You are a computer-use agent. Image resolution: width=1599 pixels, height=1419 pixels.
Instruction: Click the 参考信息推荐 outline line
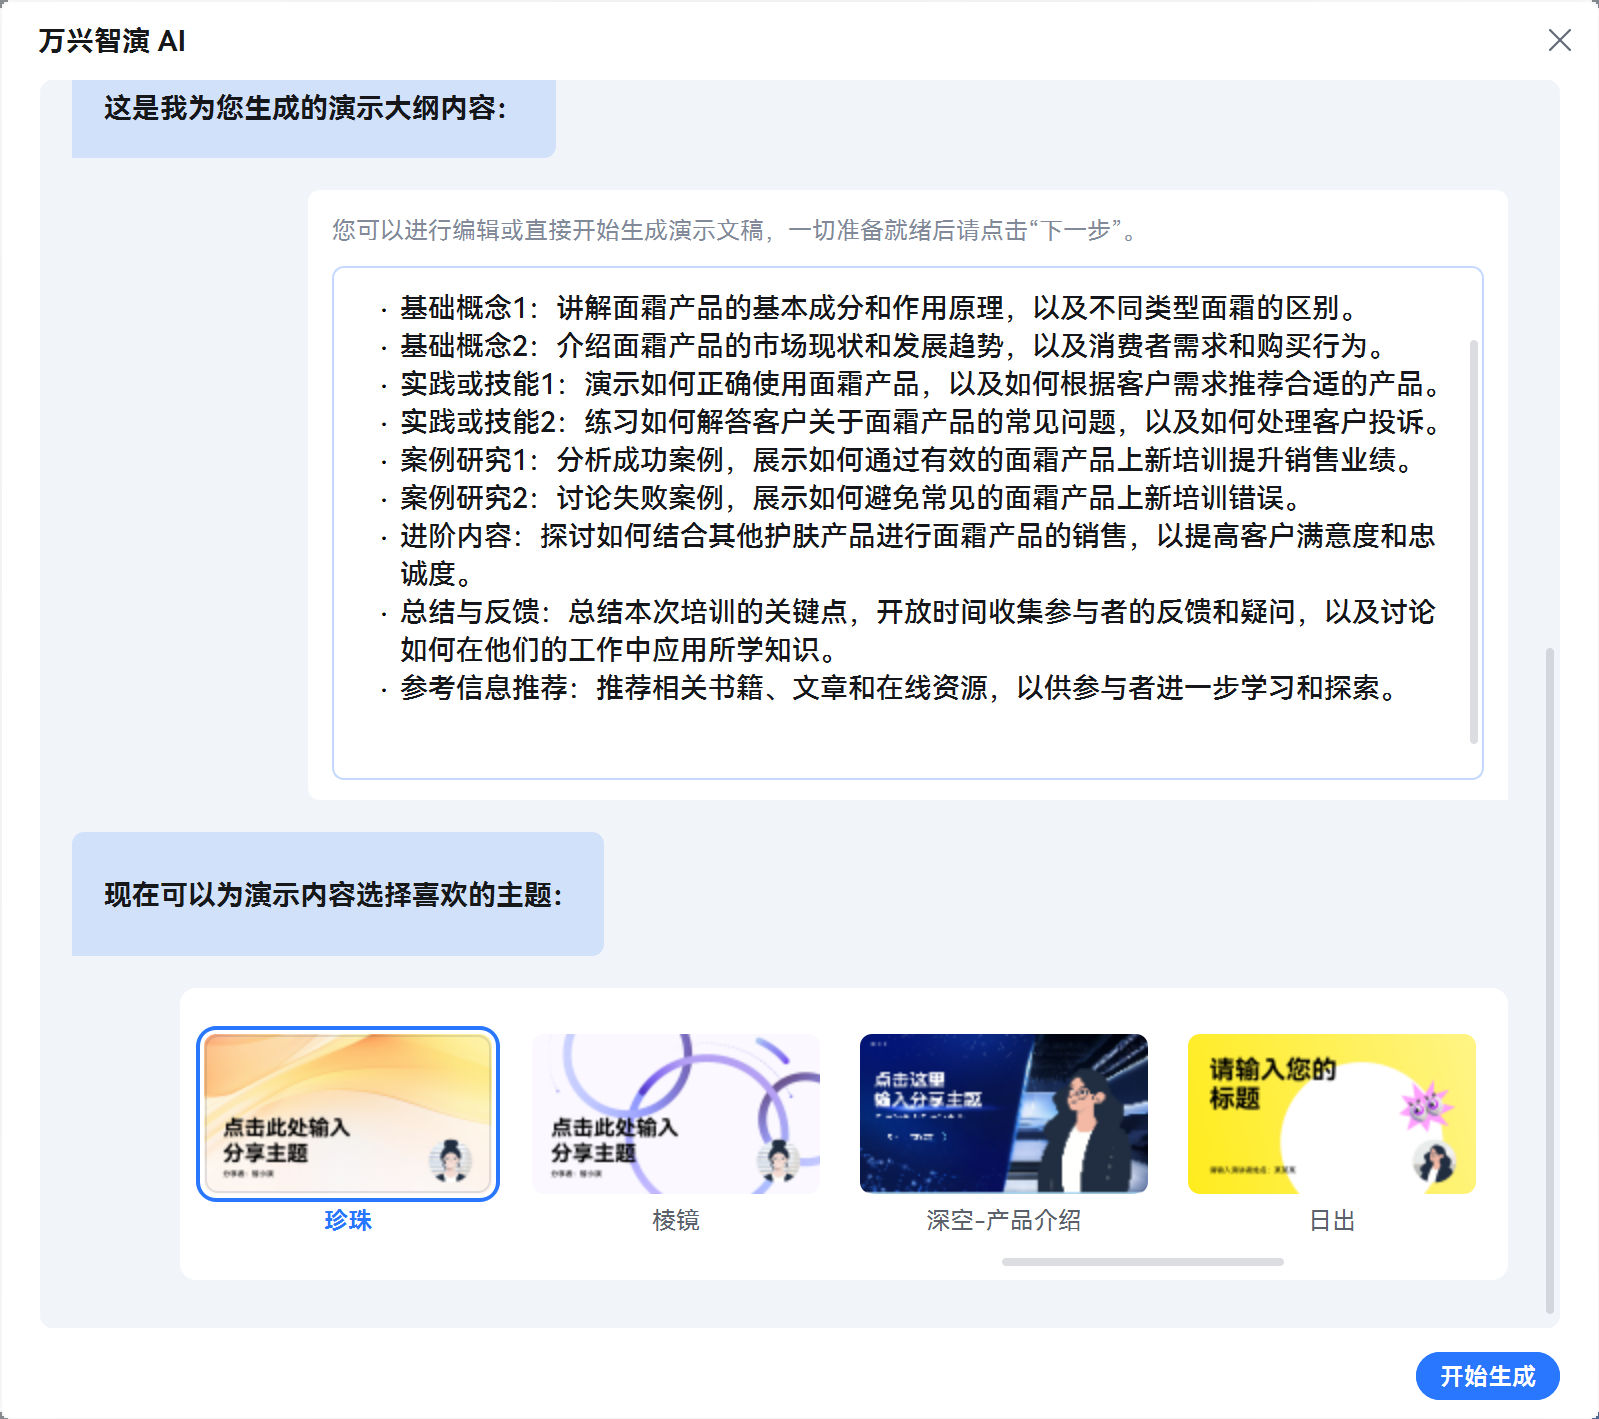[x=900, y=687]
